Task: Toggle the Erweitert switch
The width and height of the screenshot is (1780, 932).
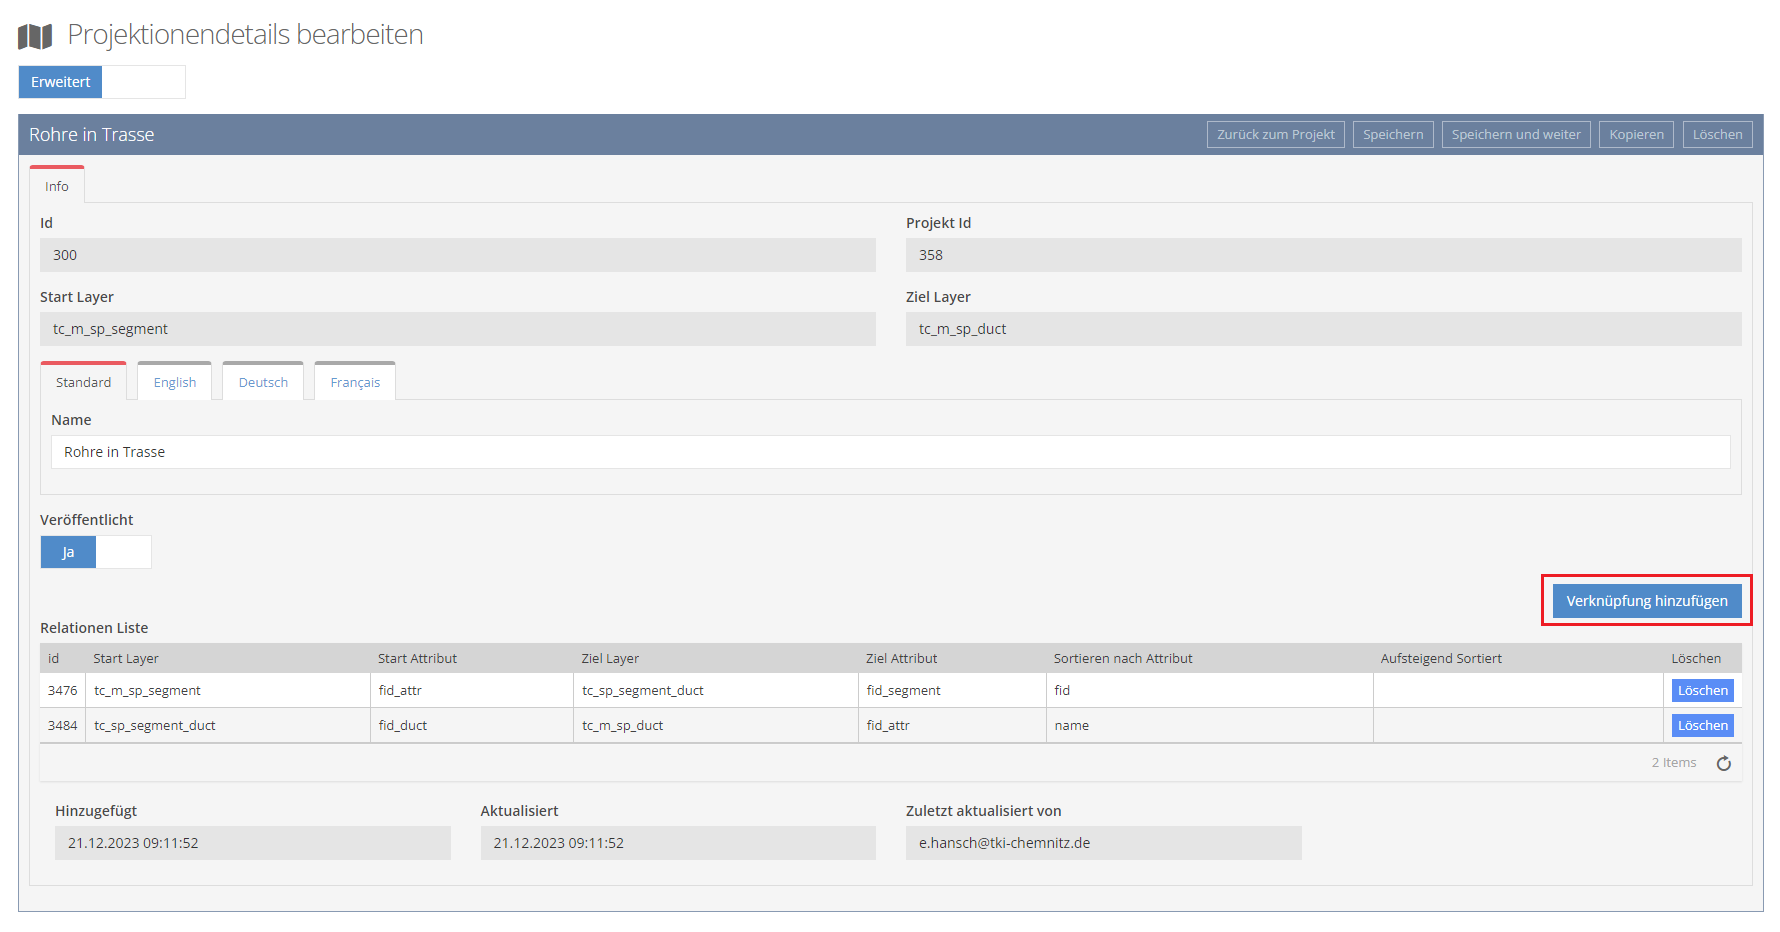Action: (101, 82)
